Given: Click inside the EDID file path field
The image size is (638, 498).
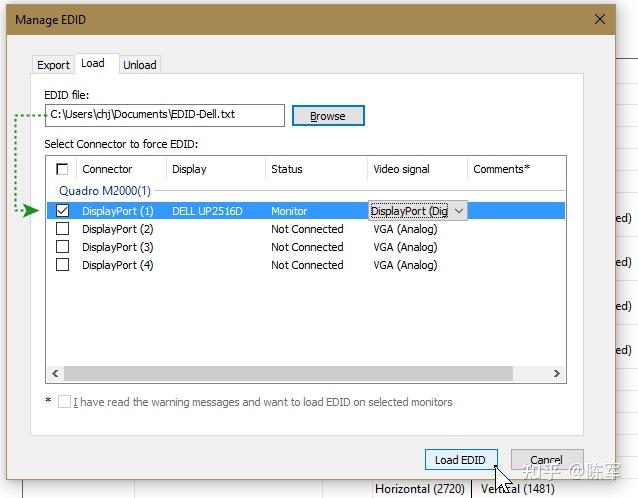Looking at the screenshot, I should click(x=164, y=115).
